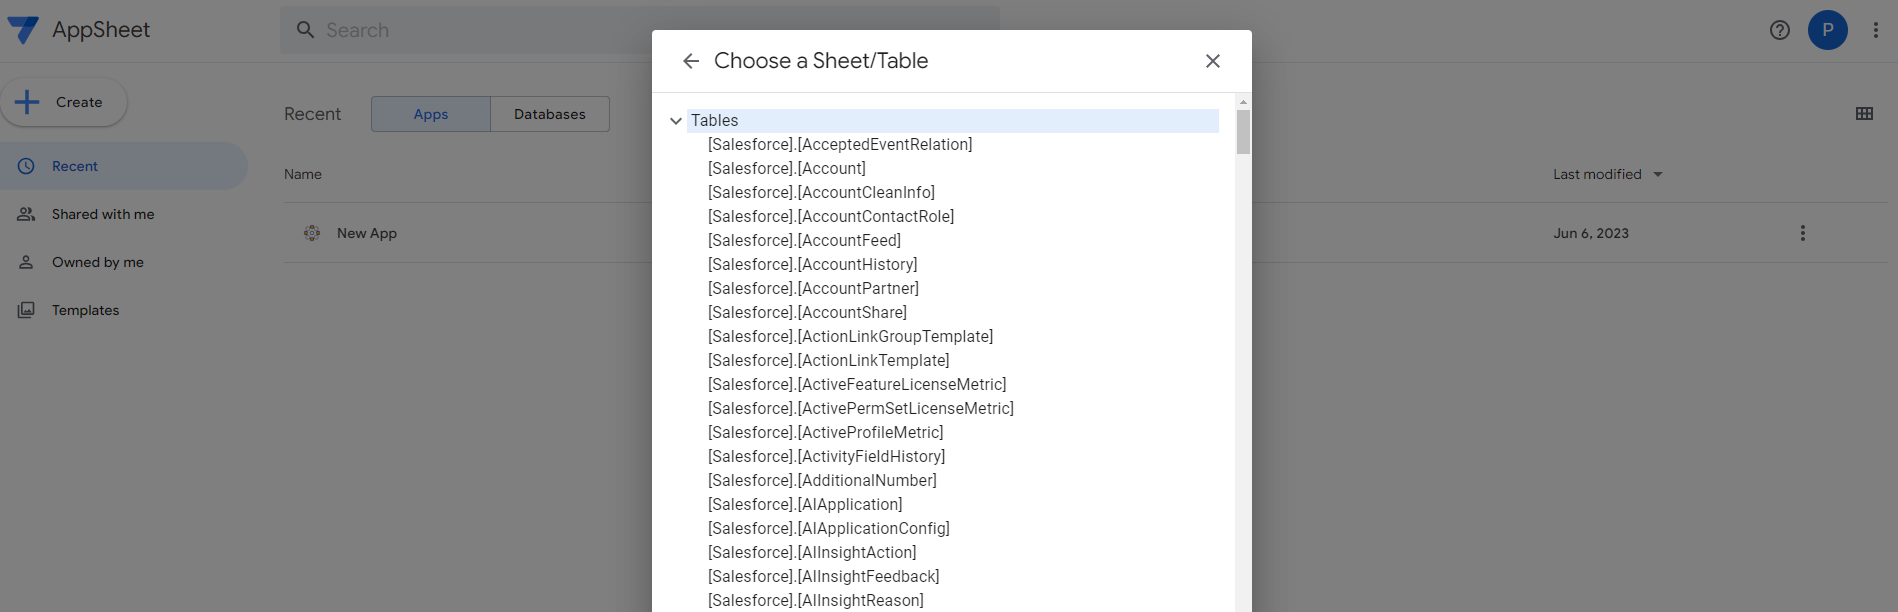The image size is (1898, 612).
Task: Select [Salesforce].[ActivityFieldHistory] table
Action: pos(827,457)
